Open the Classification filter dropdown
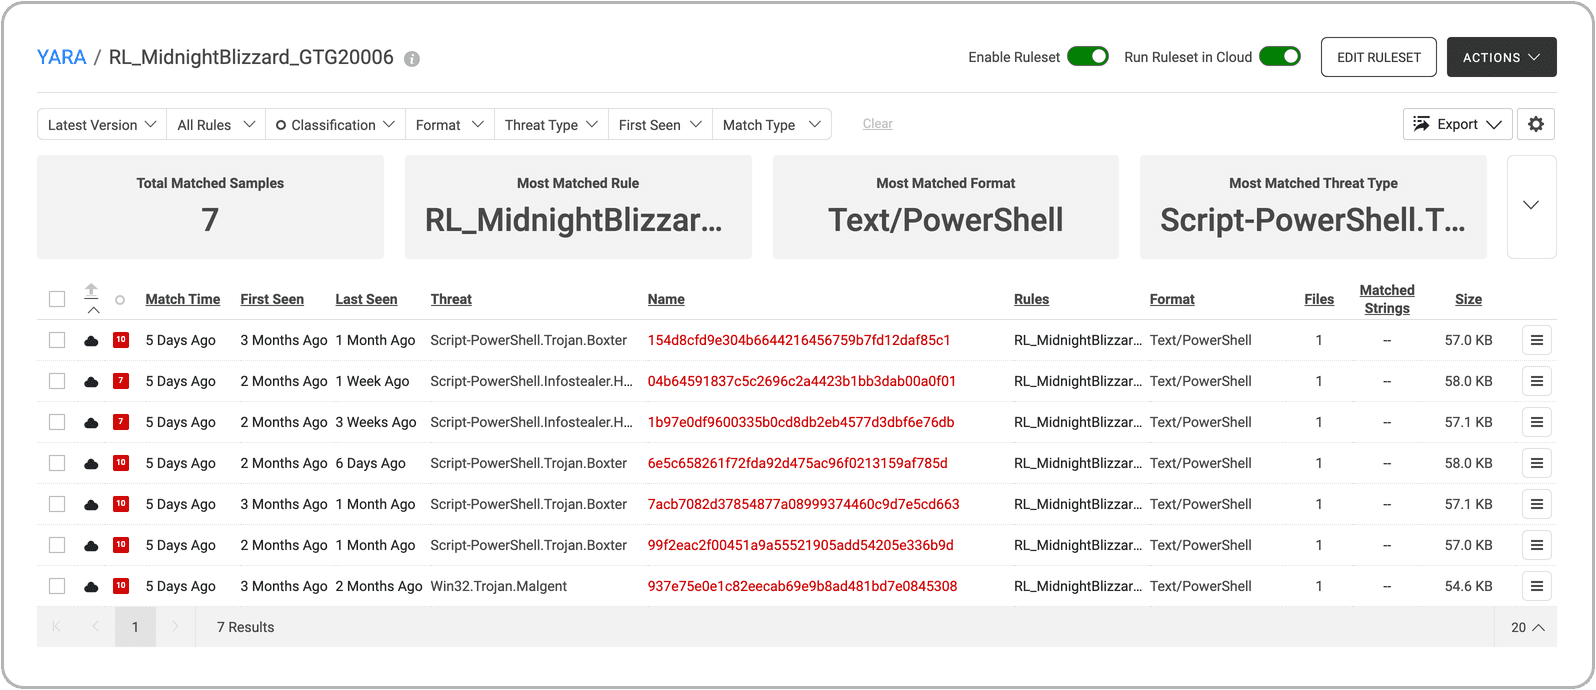Image resolution: width=1596 pixels, height=690 pixels. tap(335, 124)
